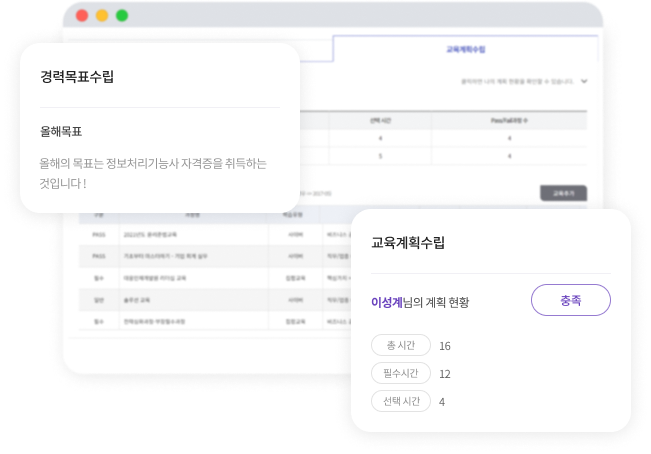Click the 교육계획수립 card heading
Viewport: 651px width, 454px height.
pos(407,242)
